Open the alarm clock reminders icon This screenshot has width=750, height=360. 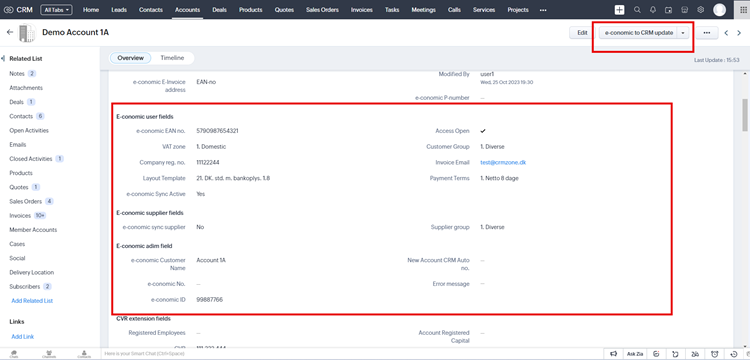(715, 354)
